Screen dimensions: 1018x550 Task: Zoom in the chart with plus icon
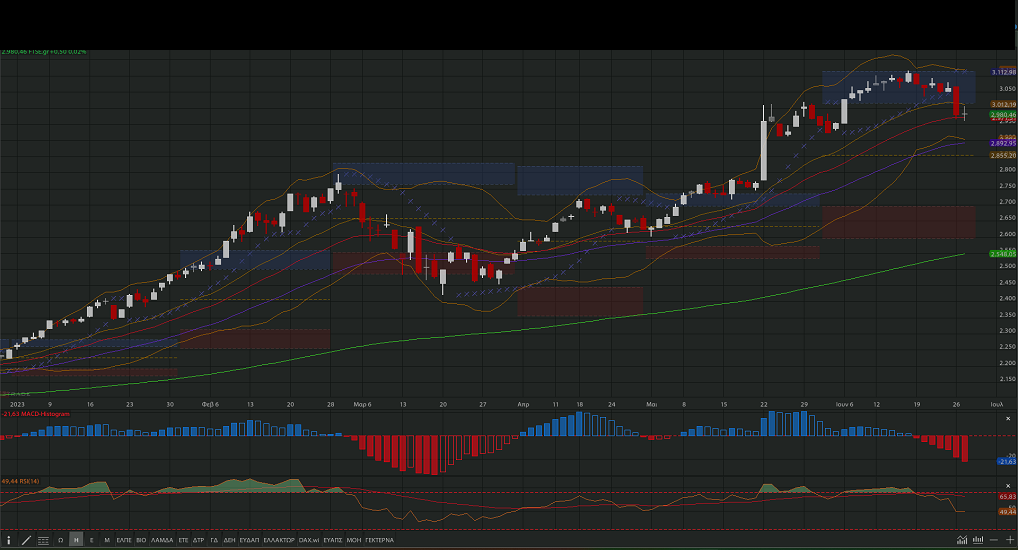click(1010, 540)
